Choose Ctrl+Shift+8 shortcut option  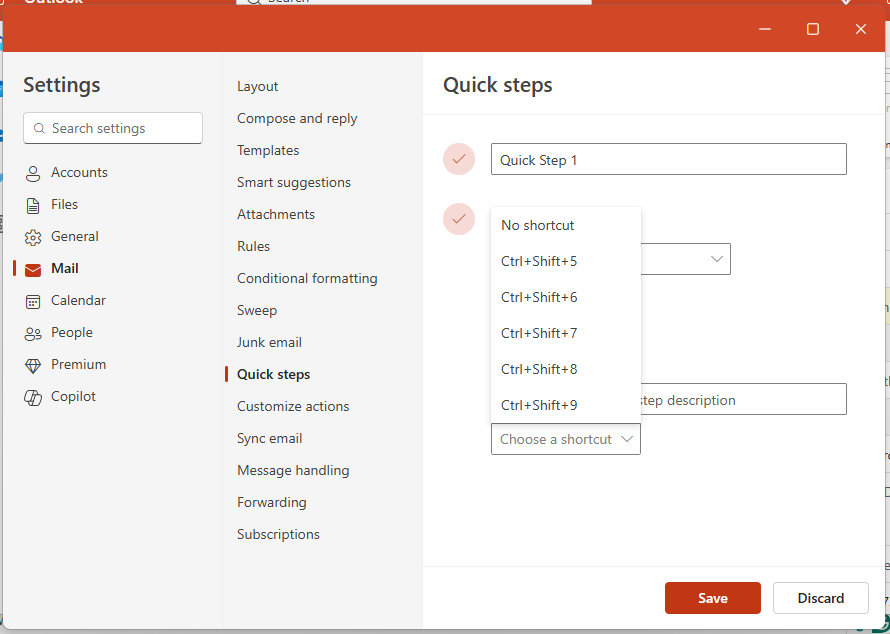[x=566, y=369]
